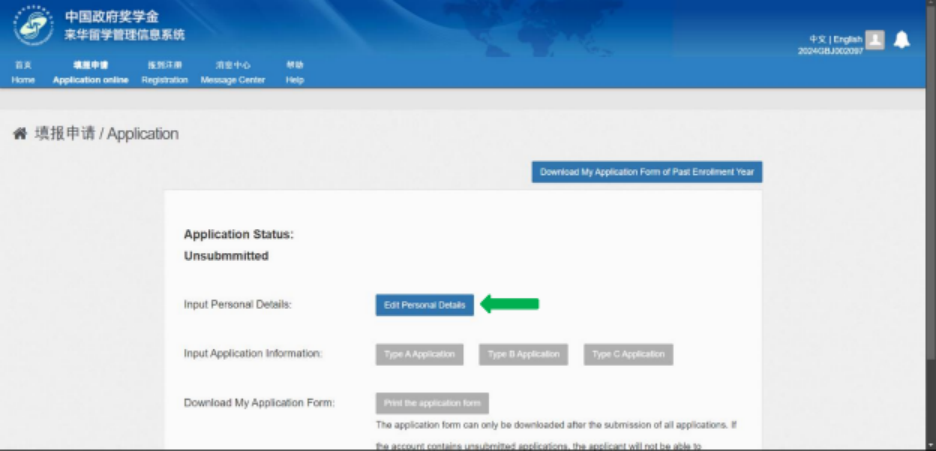
Task: Select the Type A Application button
Action: point(420,354)
